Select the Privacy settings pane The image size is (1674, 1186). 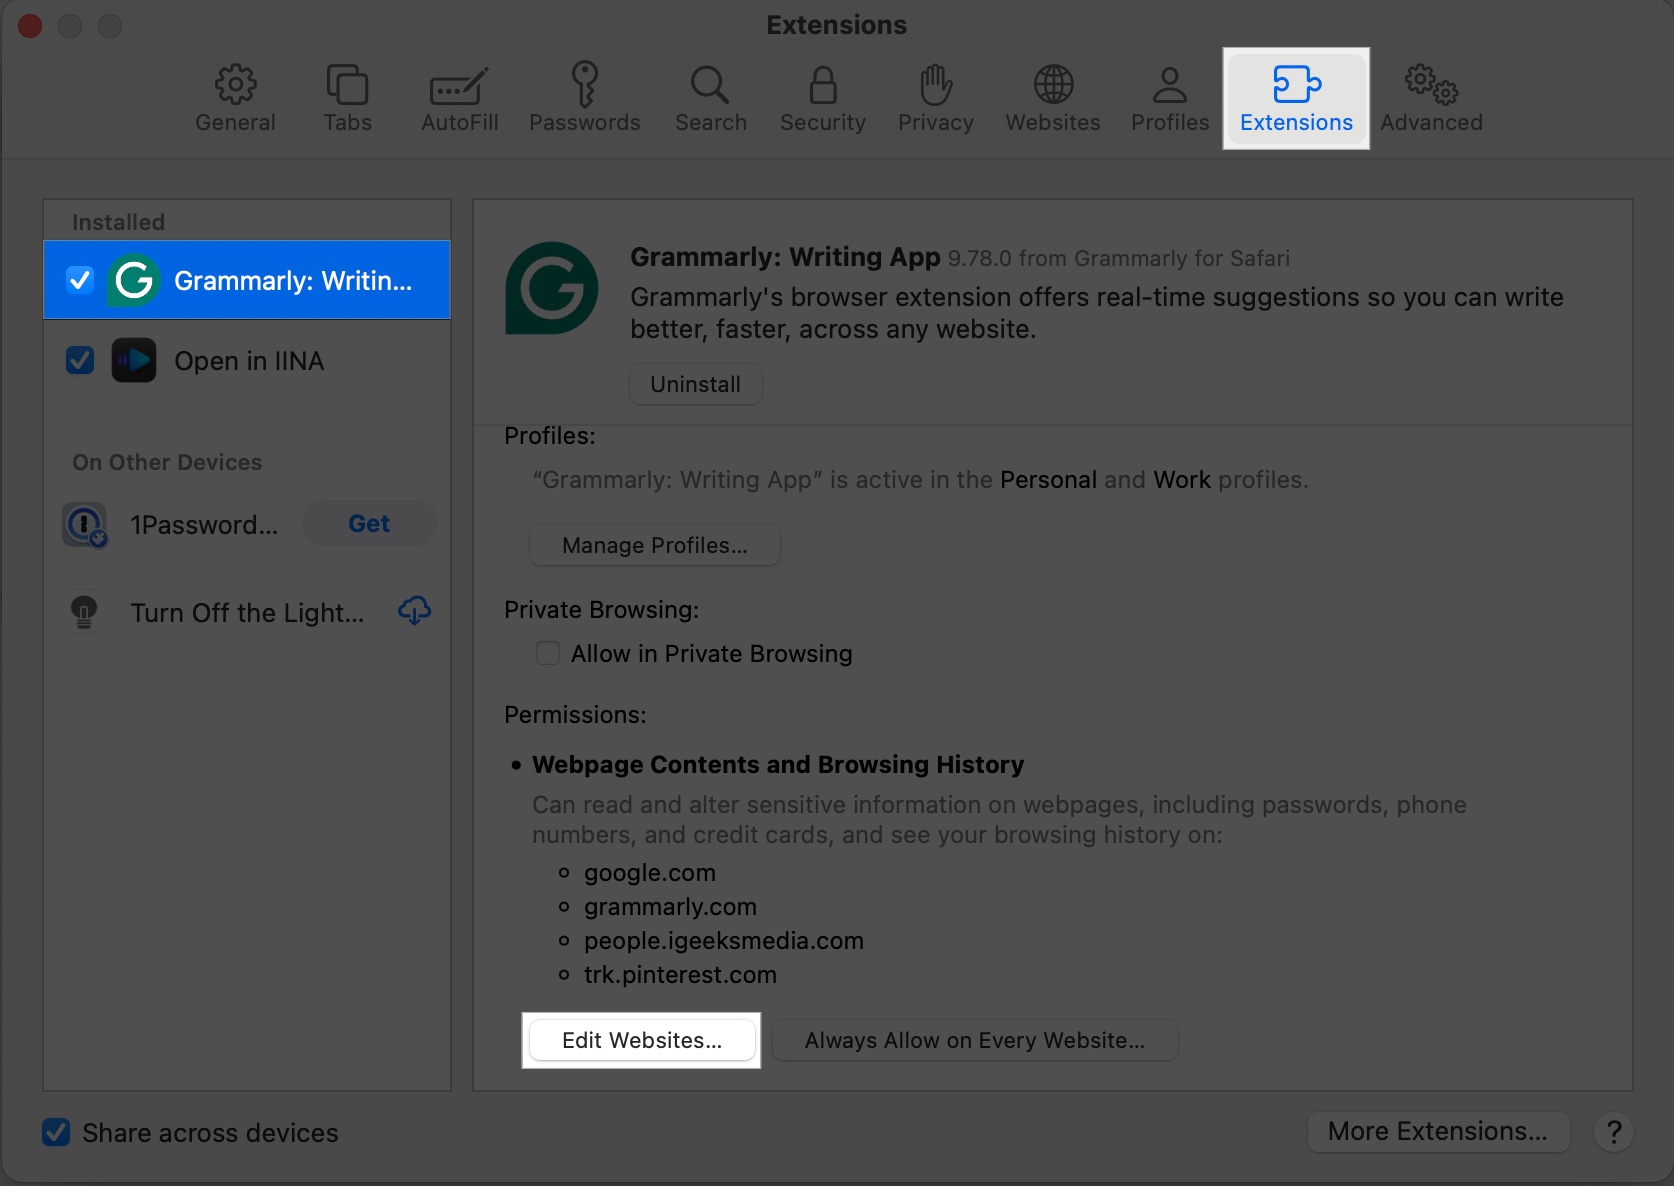click(934, 95)
